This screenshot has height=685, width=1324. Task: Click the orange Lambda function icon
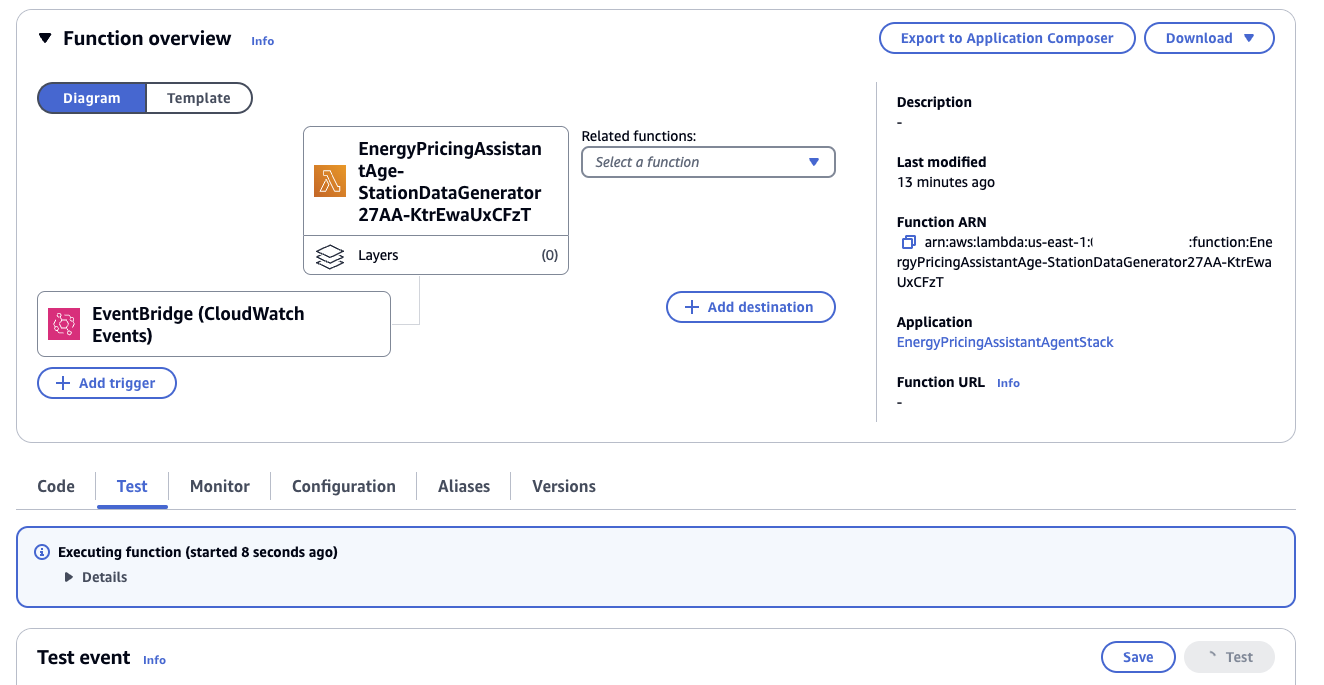click(330, 181)
